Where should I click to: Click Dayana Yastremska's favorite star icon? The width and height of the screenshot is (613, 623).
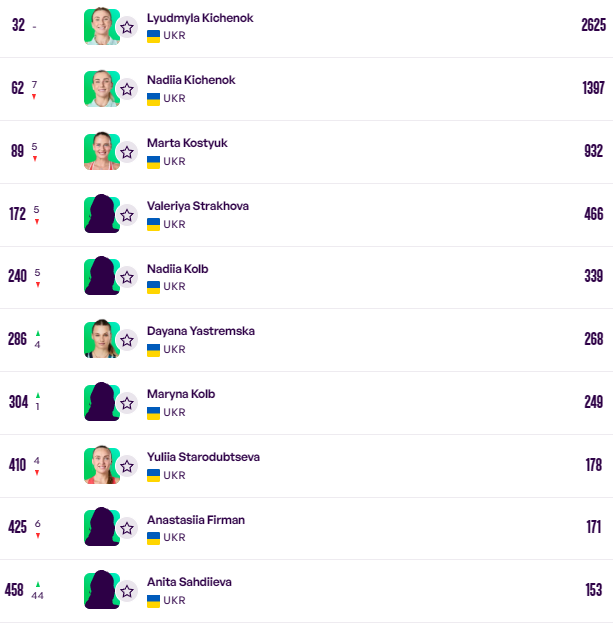pos(127,340)
